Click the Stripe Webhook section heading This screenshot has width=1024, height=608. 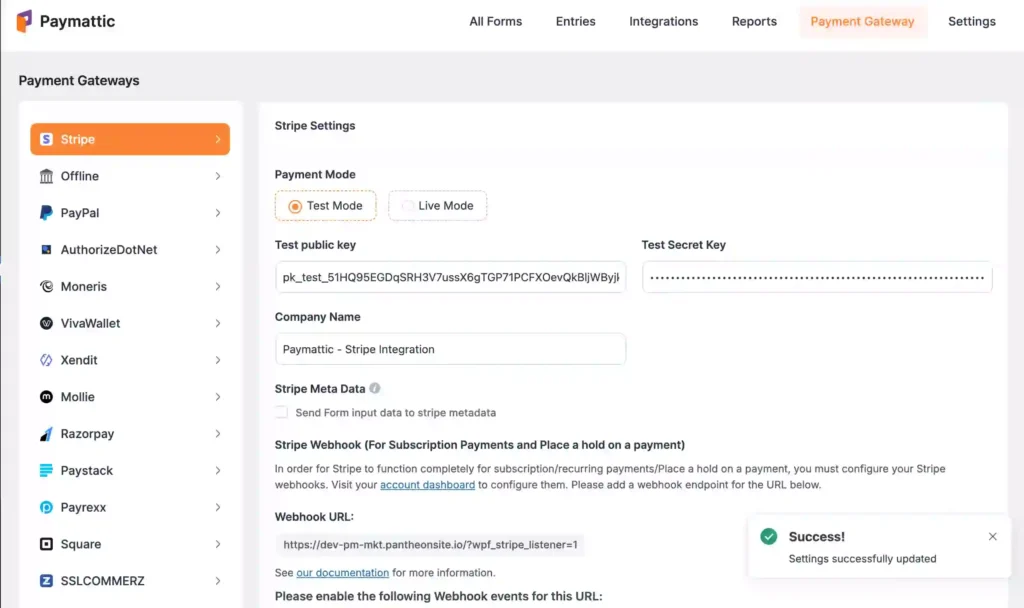[479, 445]
